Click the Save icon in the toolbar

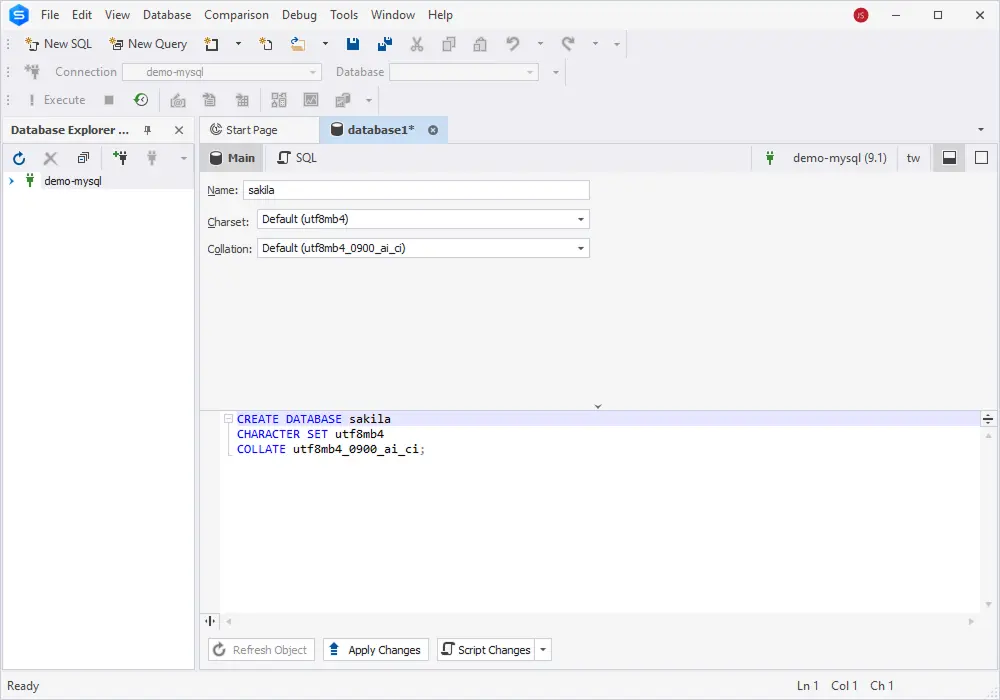pyautogui.click(x=353, y=44)
